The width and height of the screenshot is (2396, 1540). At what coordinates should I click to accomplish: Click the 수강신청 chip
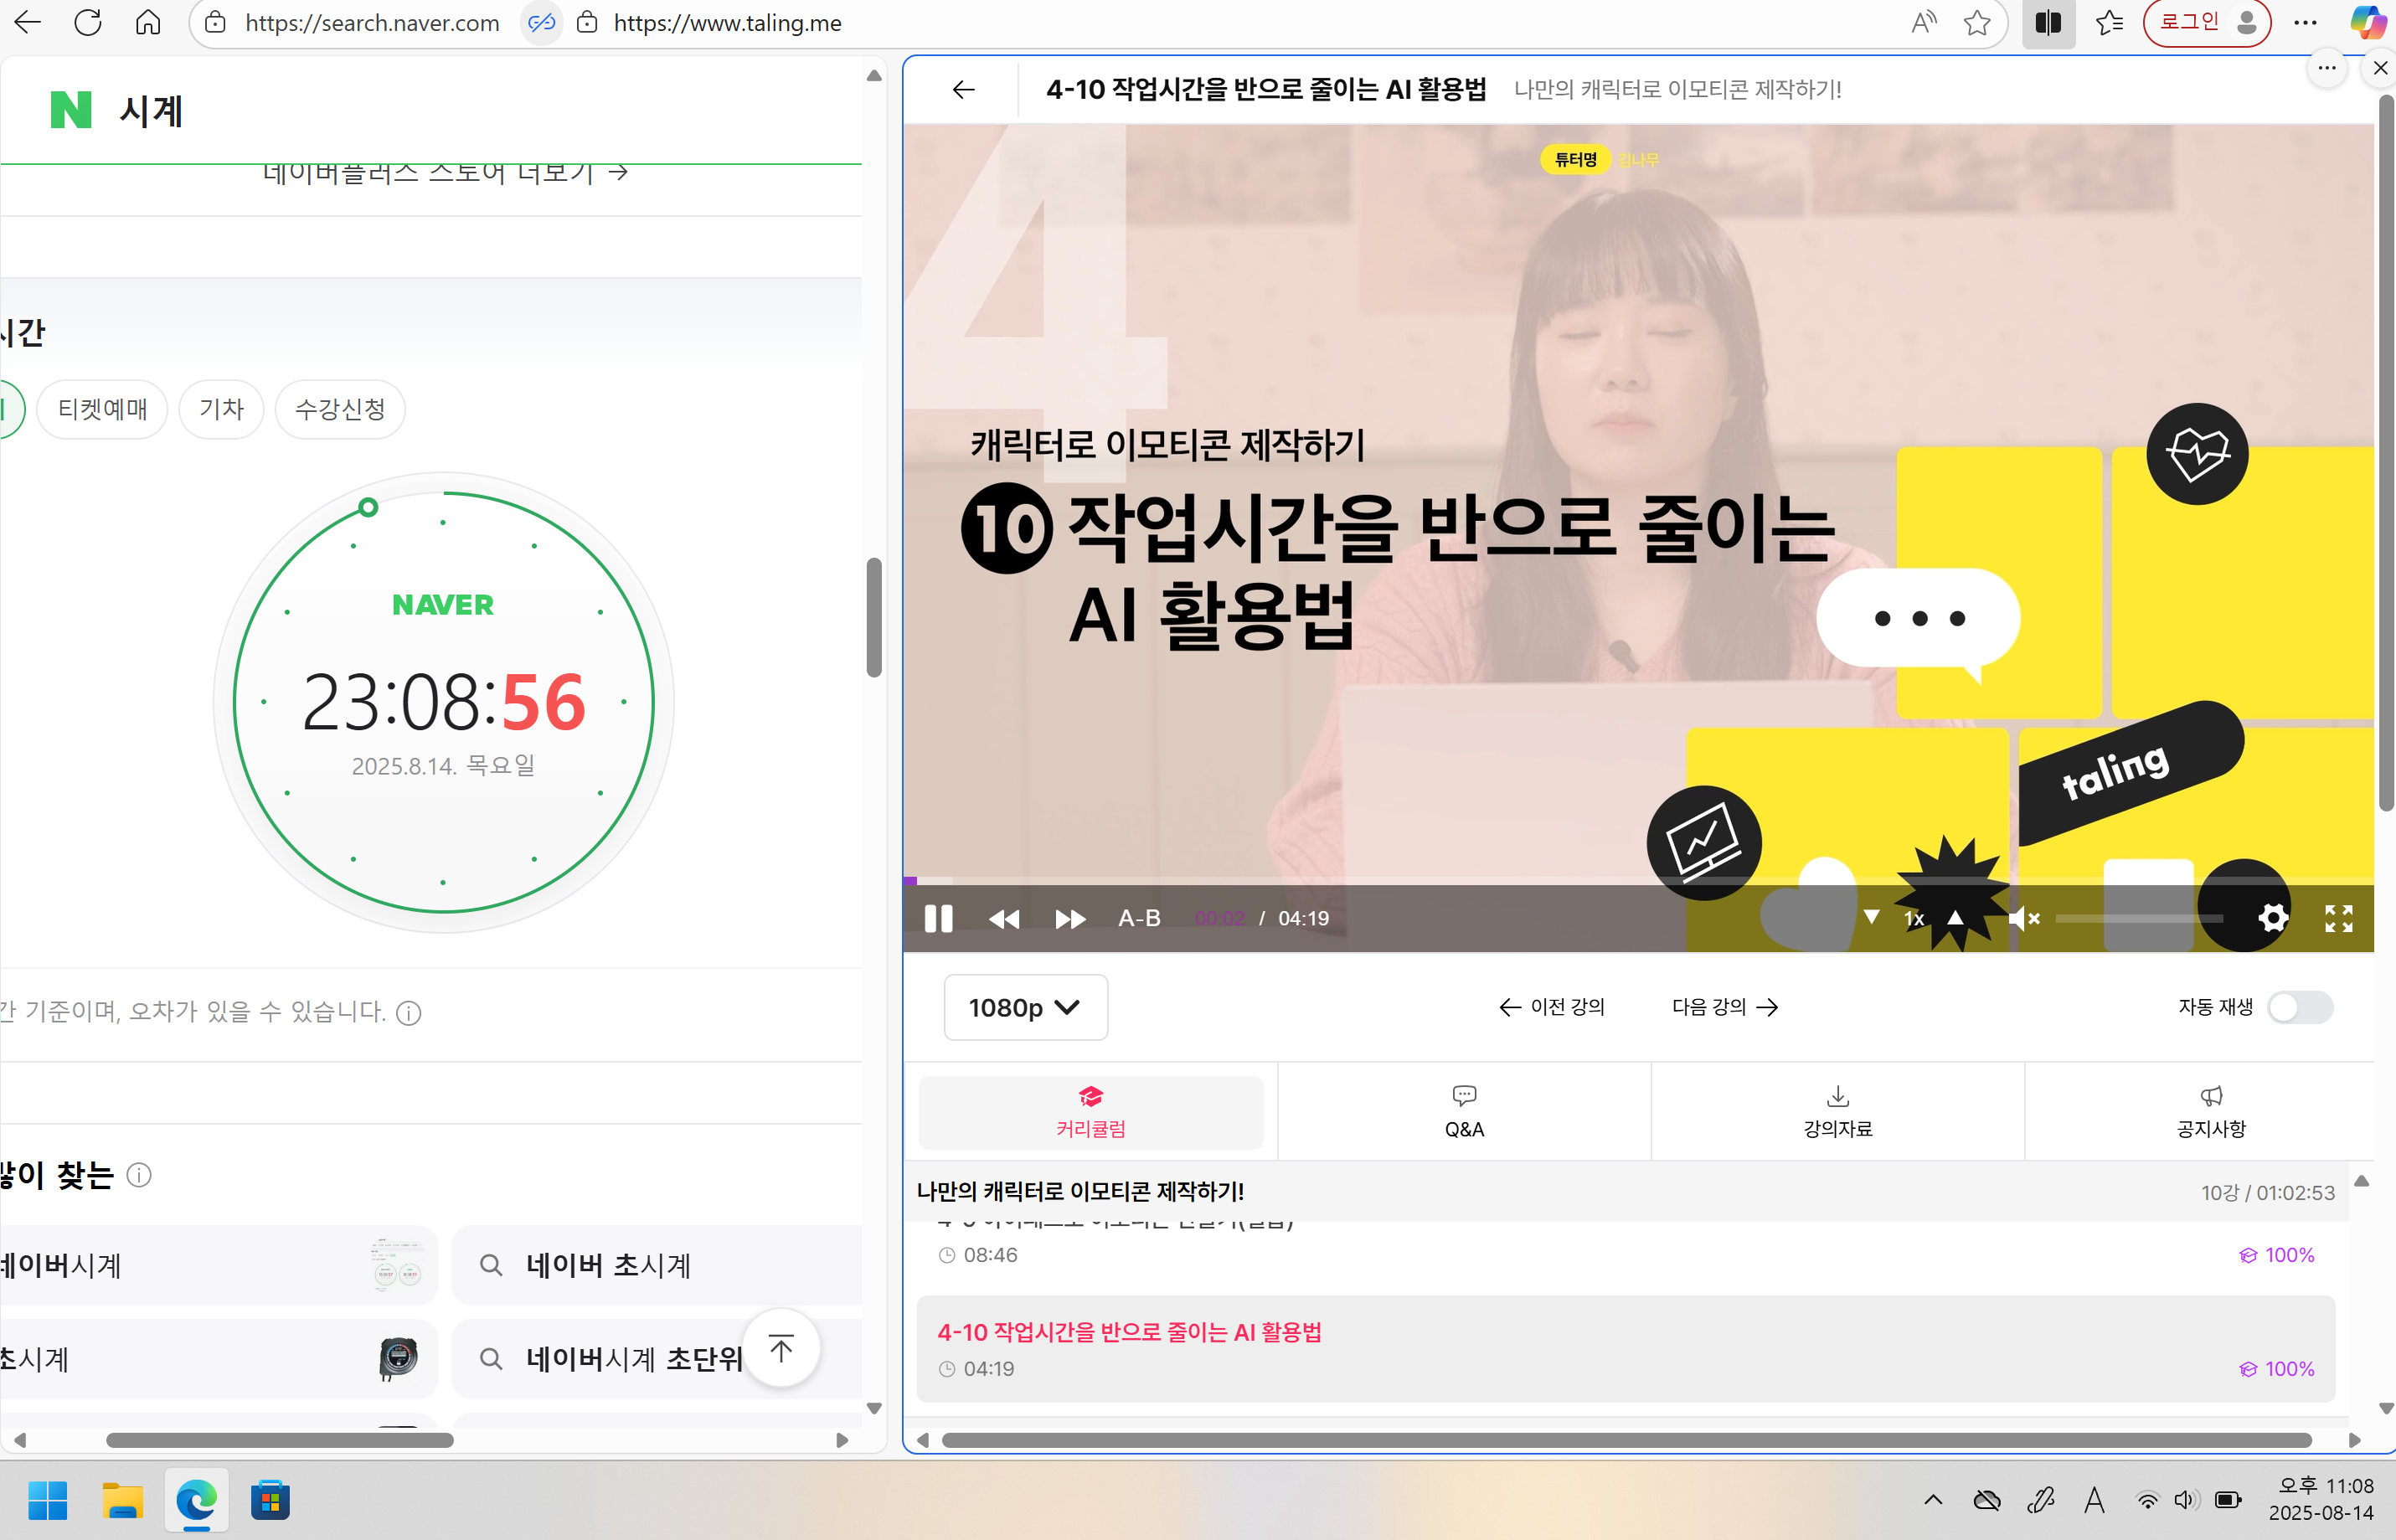pos(340,409)
